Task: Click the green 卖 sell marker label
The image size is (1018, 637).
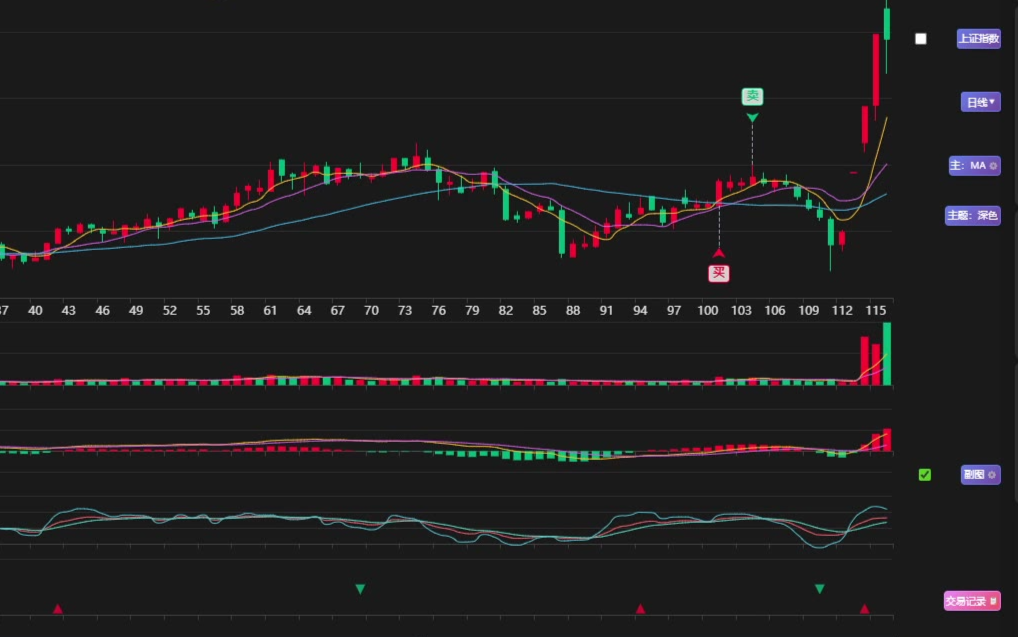Action: tap(752, 96)
